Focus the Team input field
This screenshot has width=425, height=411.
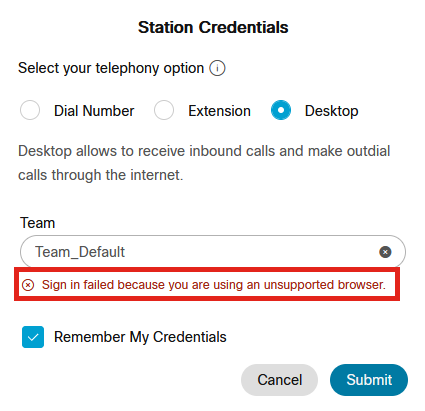tap(213, 252)
